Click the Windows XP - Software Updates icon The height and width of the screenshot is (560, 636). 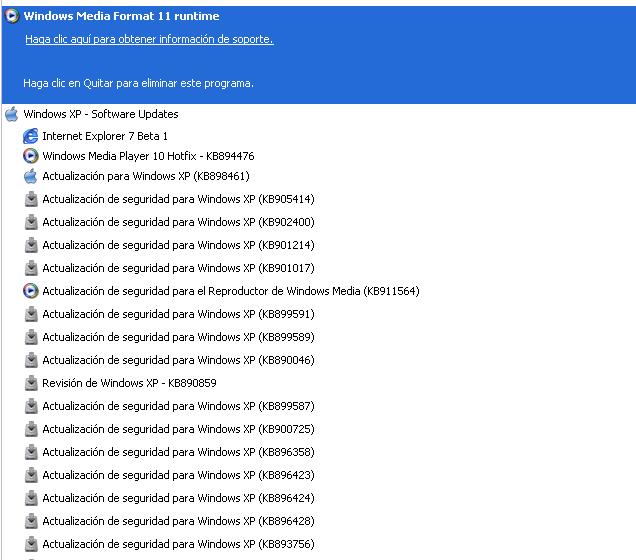coord(12,114)
